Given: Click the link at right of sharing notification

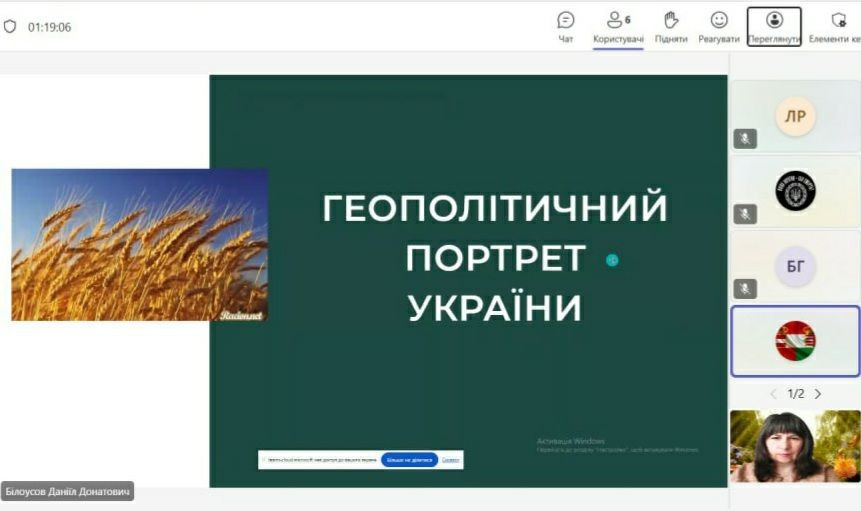Looking at the screenshot, I should (x=451, y=460).
